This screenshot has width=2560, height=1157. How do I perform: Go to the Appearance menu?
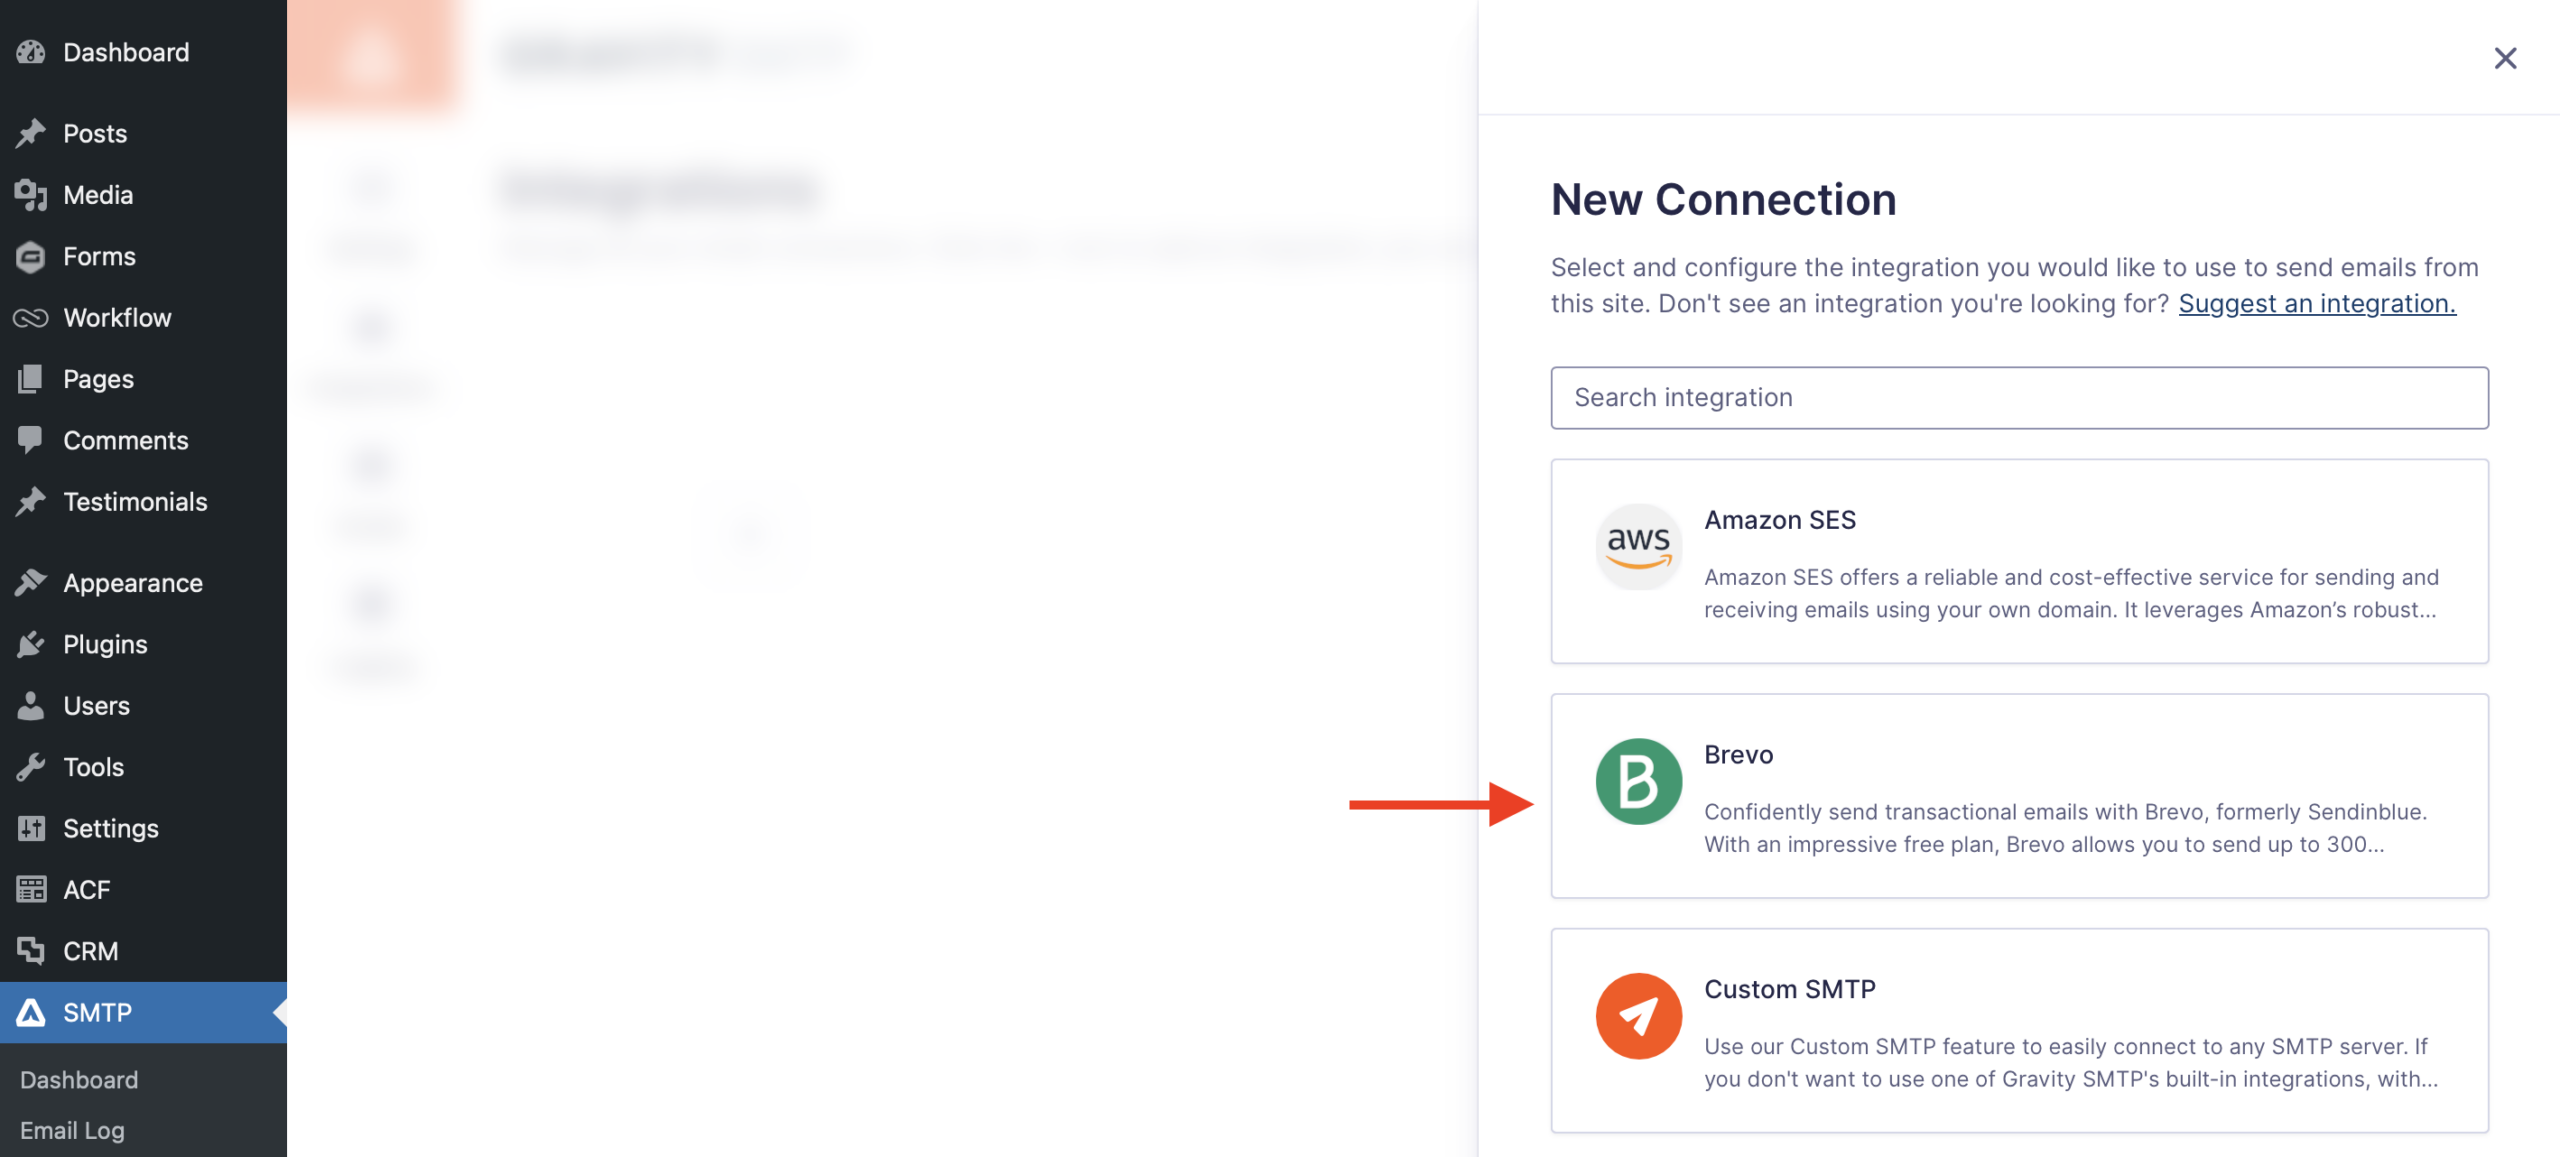click(x=132, y=583)
